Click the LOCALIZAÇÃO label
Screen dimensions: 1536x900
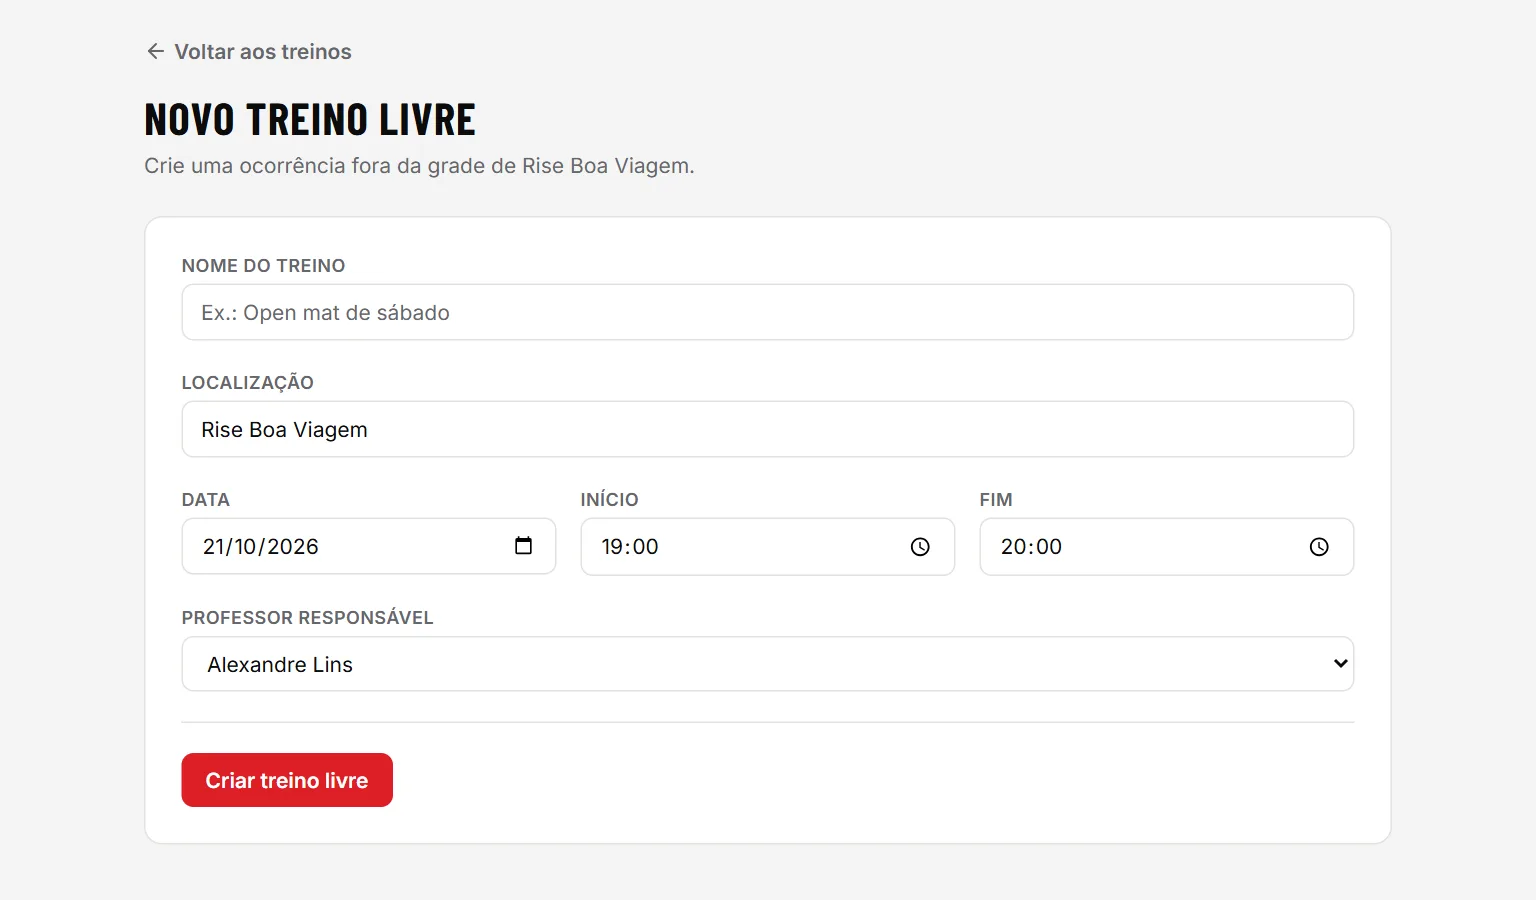[248, 383]
